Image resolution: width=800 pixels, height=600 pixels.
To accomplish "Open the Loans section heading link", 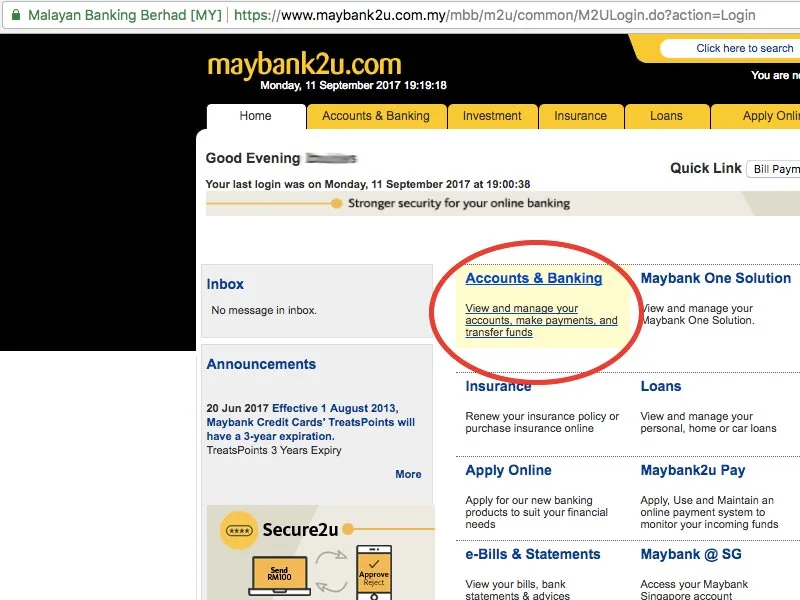I will (661, 386).
